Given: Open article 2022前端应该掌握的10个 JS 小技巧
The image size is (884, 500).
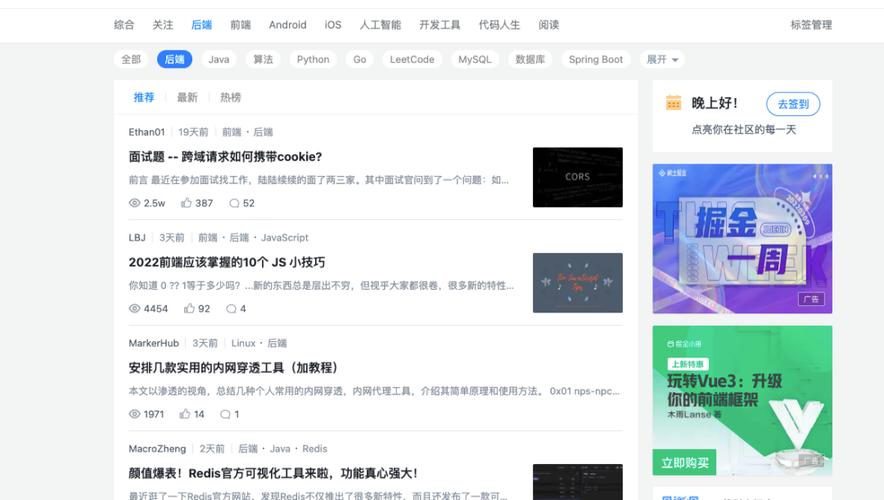Looking at the screenshot, I should point(227,262).
